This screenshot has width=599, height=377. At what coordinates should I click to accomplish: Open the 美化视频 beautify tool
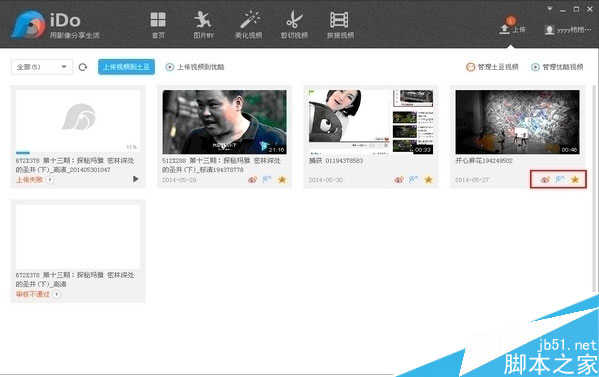coord(249,25)
